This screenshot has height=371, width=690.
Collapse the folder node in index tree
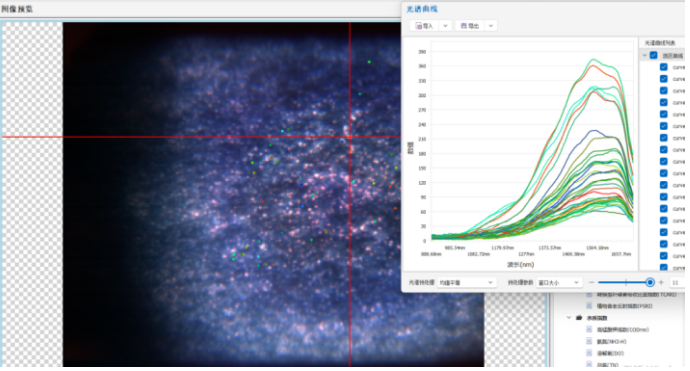(569, 318)
